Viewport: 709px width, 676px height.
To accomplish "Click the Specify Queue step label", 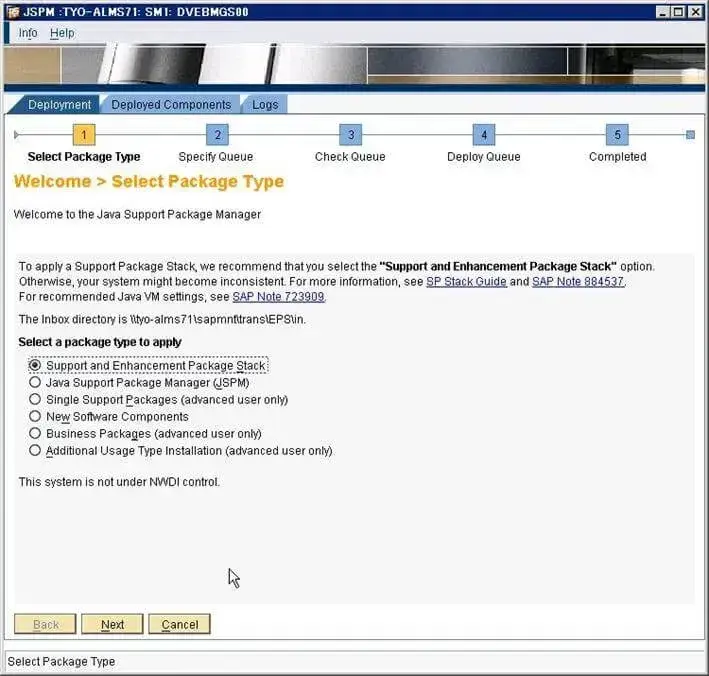I will tap(216, 157).
